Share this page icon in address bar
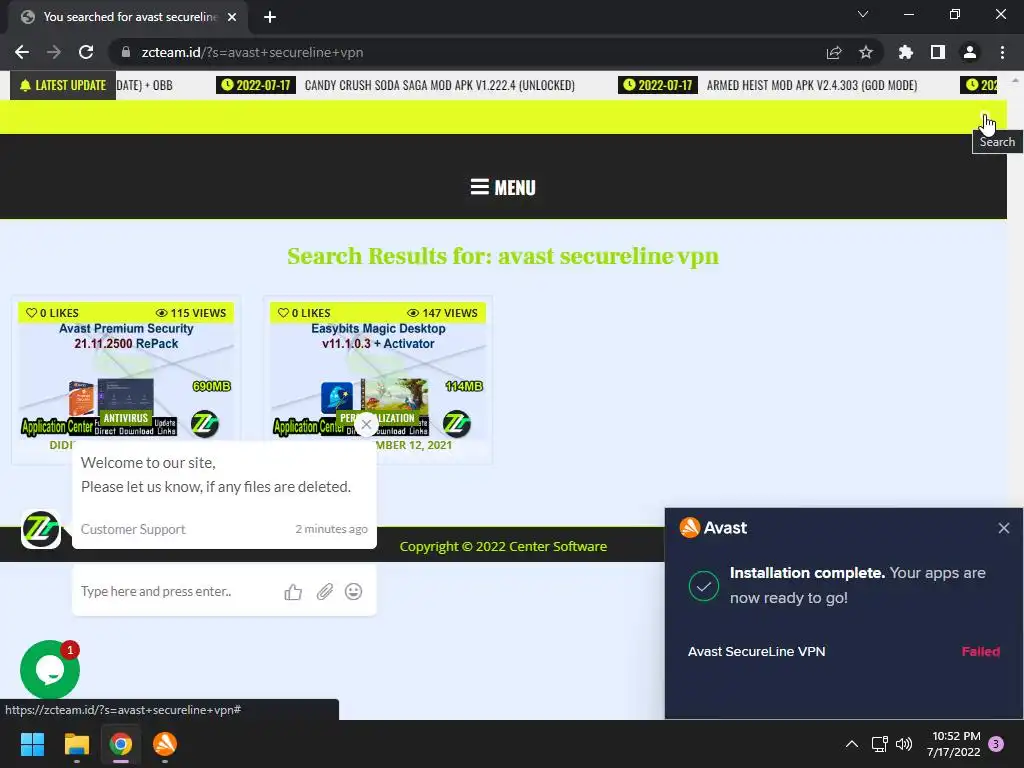This screenshot has width=1024, height=768. [834, 52]
